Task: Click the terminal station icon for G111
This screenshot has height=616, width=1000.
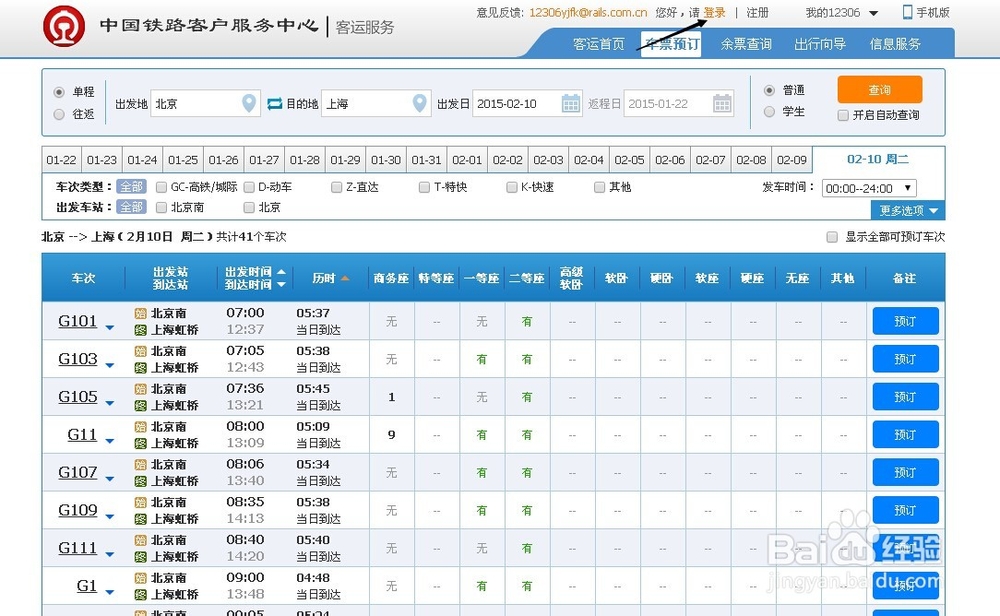Action: click(x=140, y=557)
